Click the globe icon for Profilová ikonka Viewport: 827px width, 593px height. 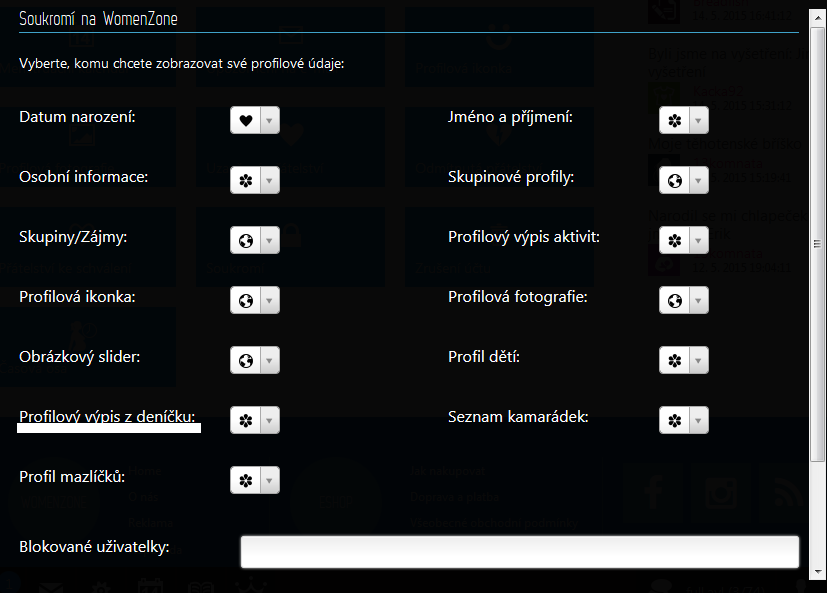point(245,300)
